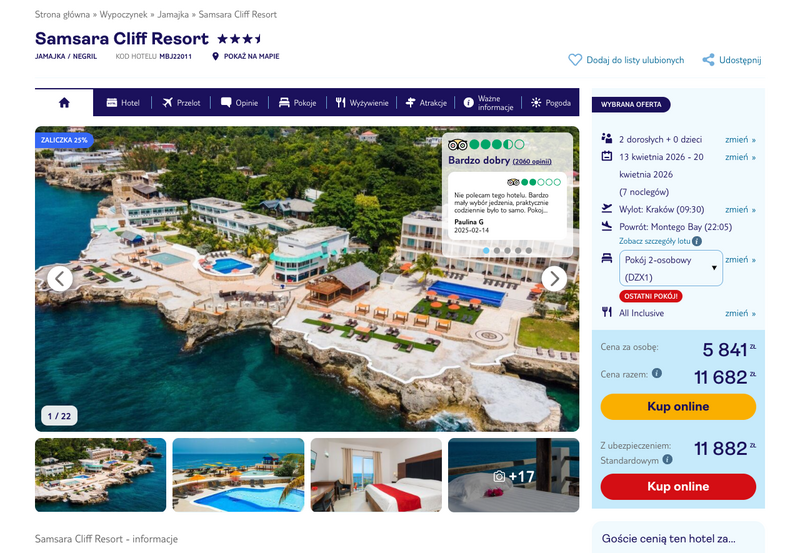Open the Opinie tab
Screen dimensions: 800x553
click(x=239, y=103)
